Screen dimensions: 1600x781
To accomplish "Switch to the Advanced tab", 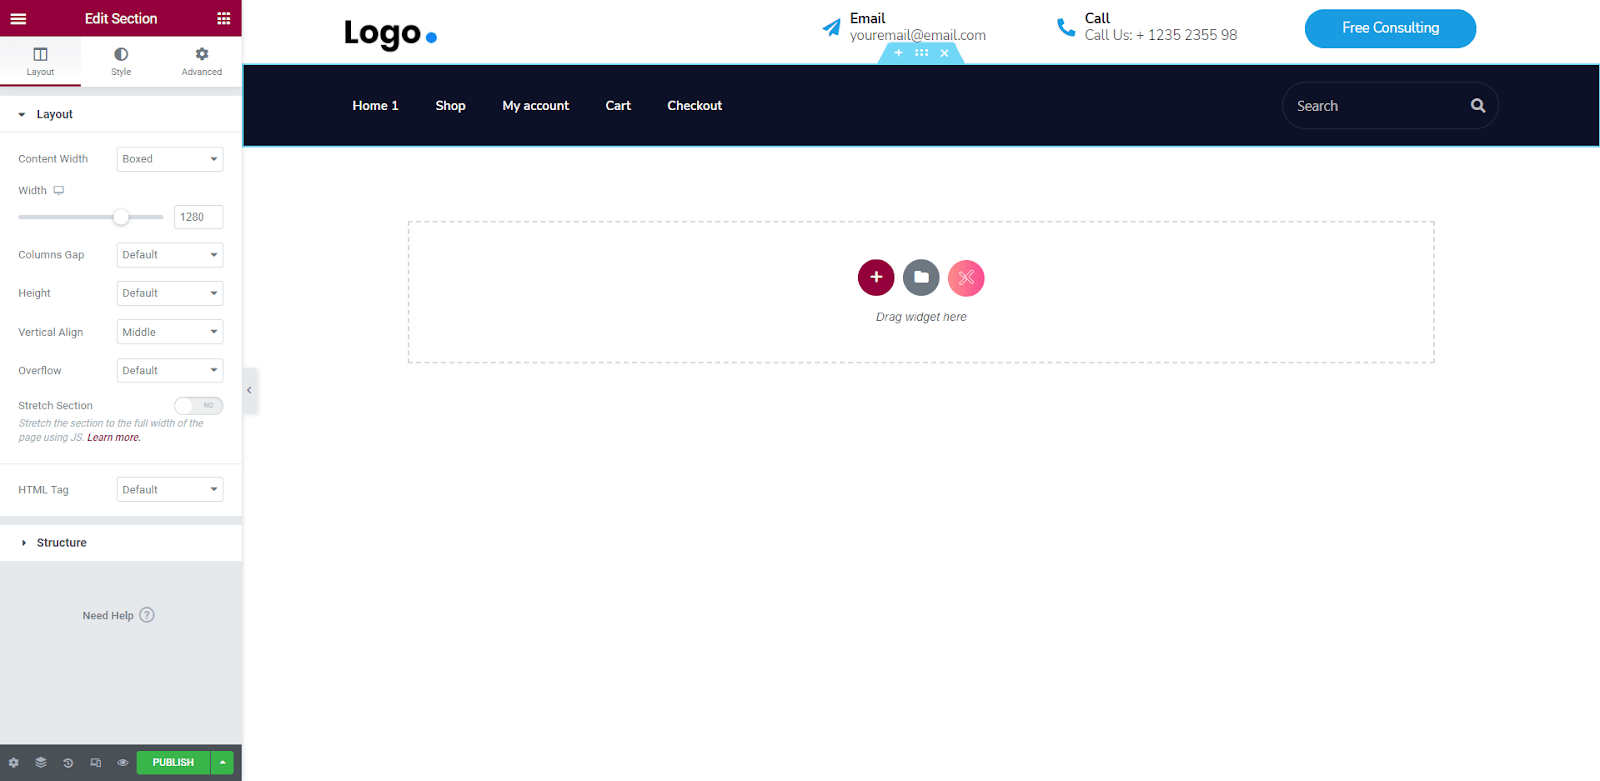I will pos(201,61).
